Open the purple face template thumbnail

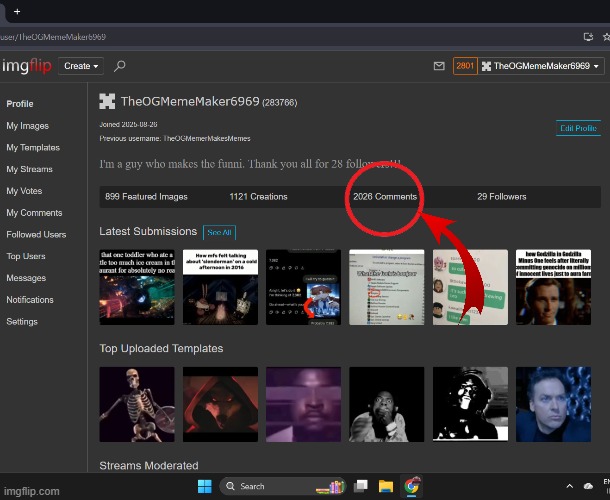pos(303,404)
